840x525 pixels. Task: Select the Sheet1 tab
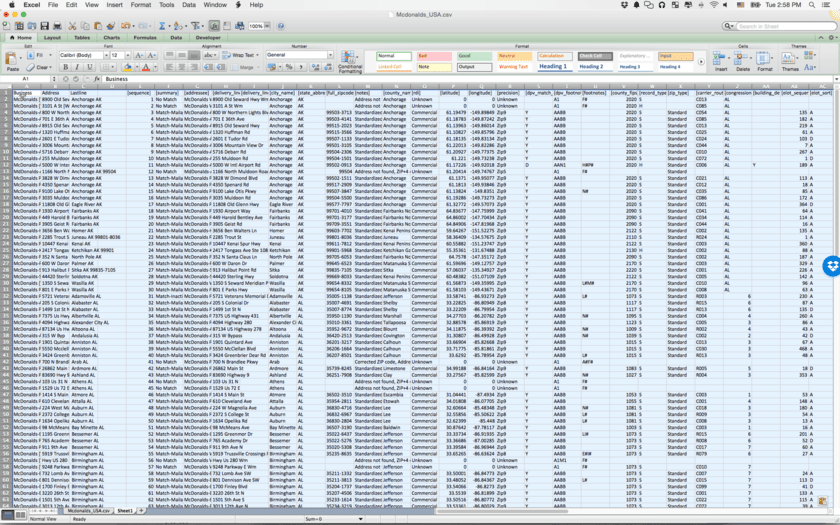tap(125, 511)
